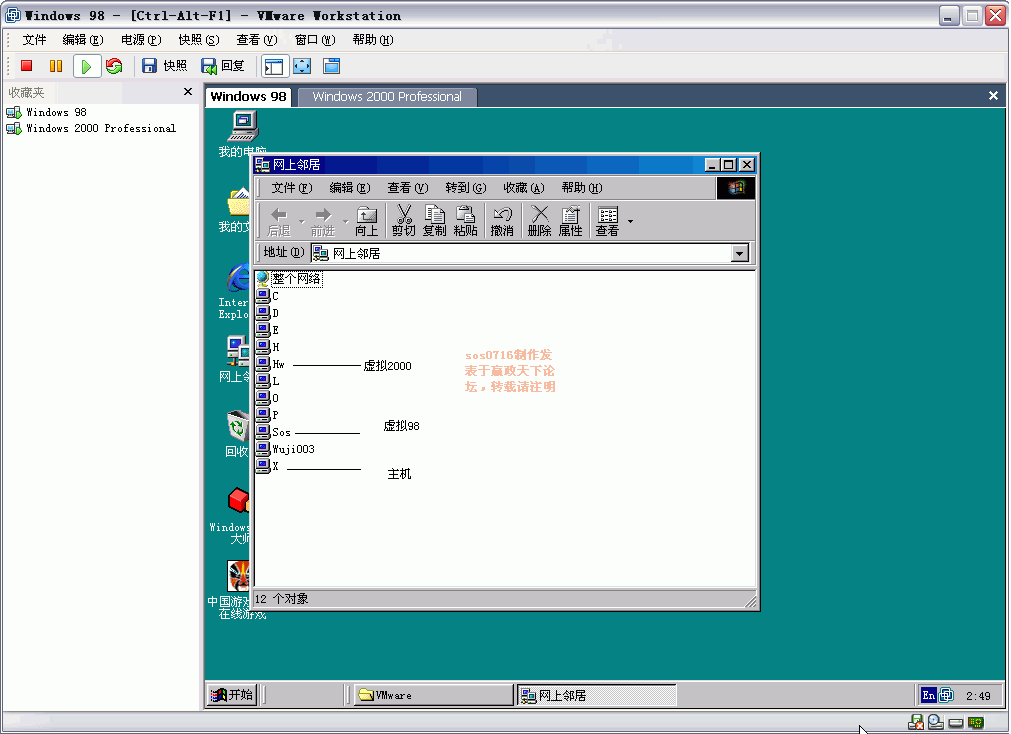Click the VMware Tools tray icon
1011x734 pixels.
click(946, 695)
